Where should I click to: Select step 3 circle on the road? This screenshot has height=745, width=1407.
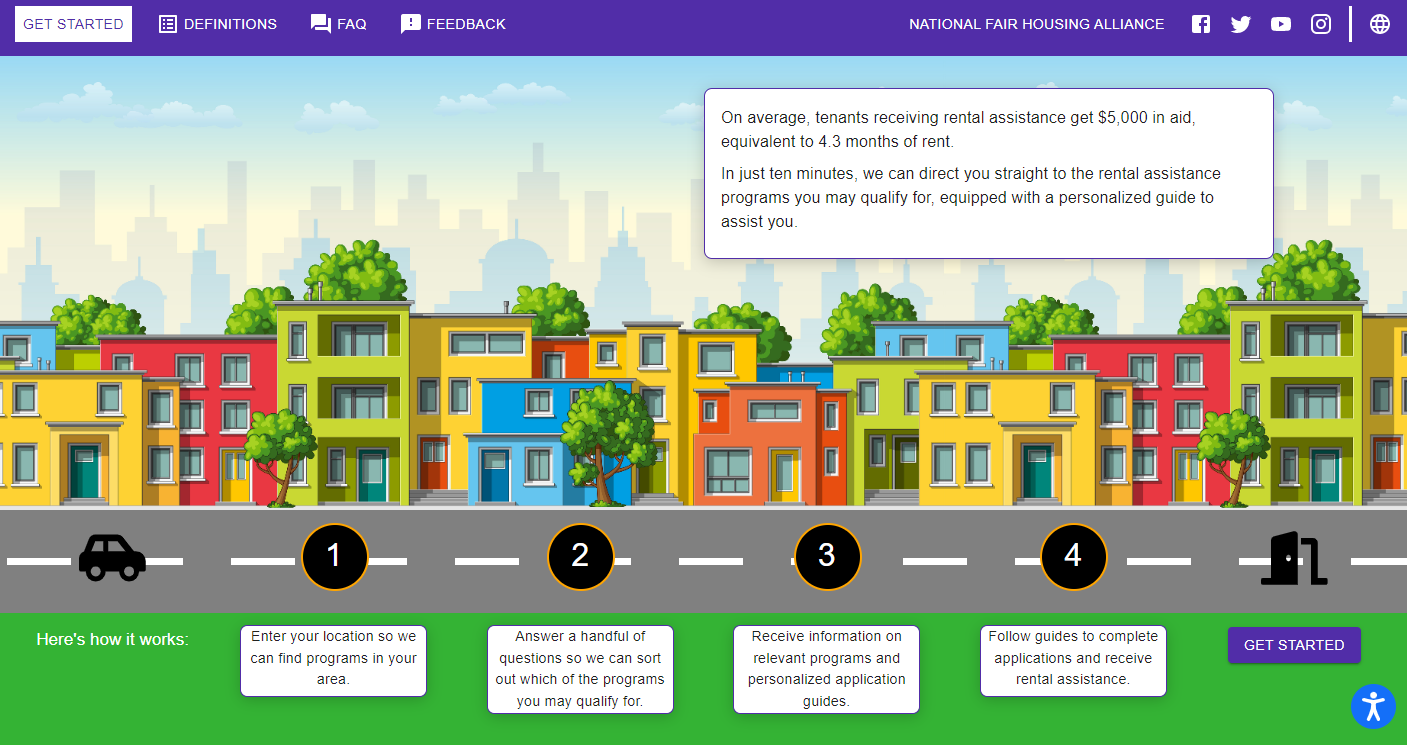[828, 557]
